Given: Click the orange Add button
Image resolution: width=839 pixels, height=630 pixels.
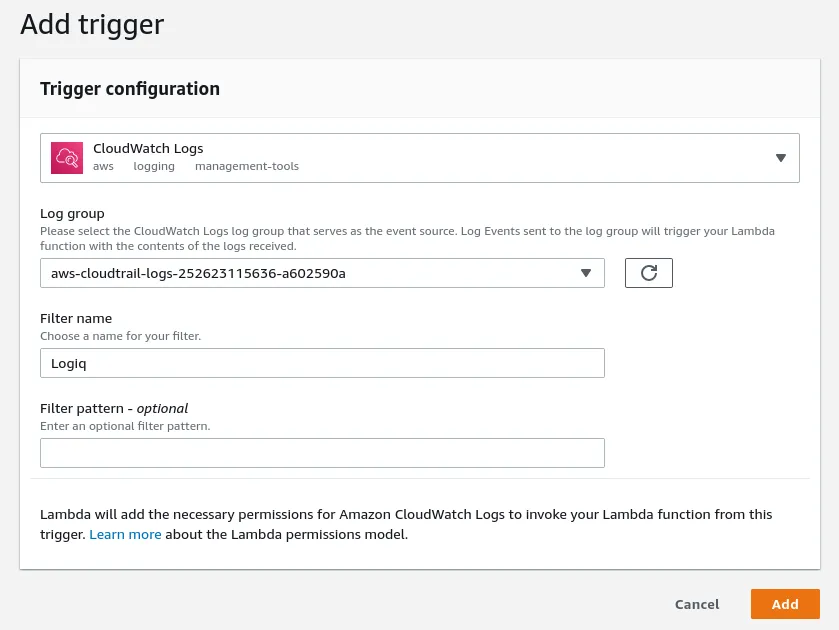Looking at the screenshot, I should click(x=785, y=604).
